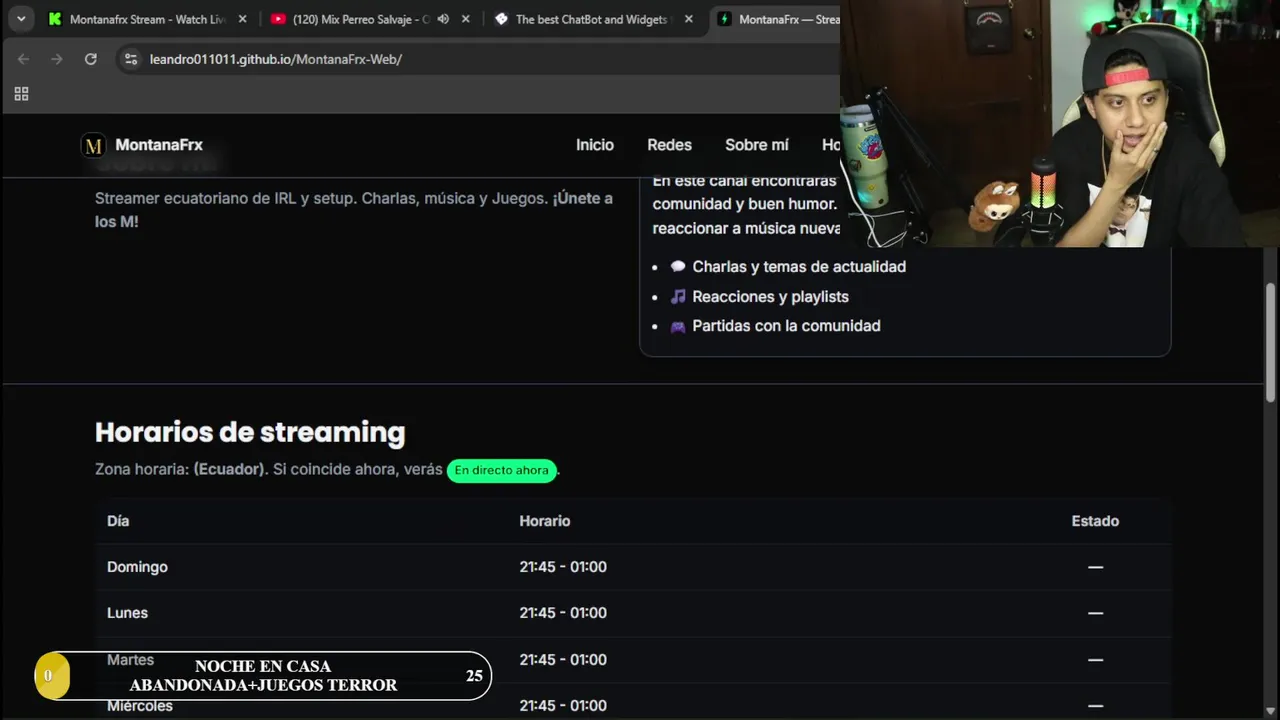Image resolution: width=1280 pixels, height=720 pixels.
Task: Open site information icon in address bar
Action: (130, 59)
